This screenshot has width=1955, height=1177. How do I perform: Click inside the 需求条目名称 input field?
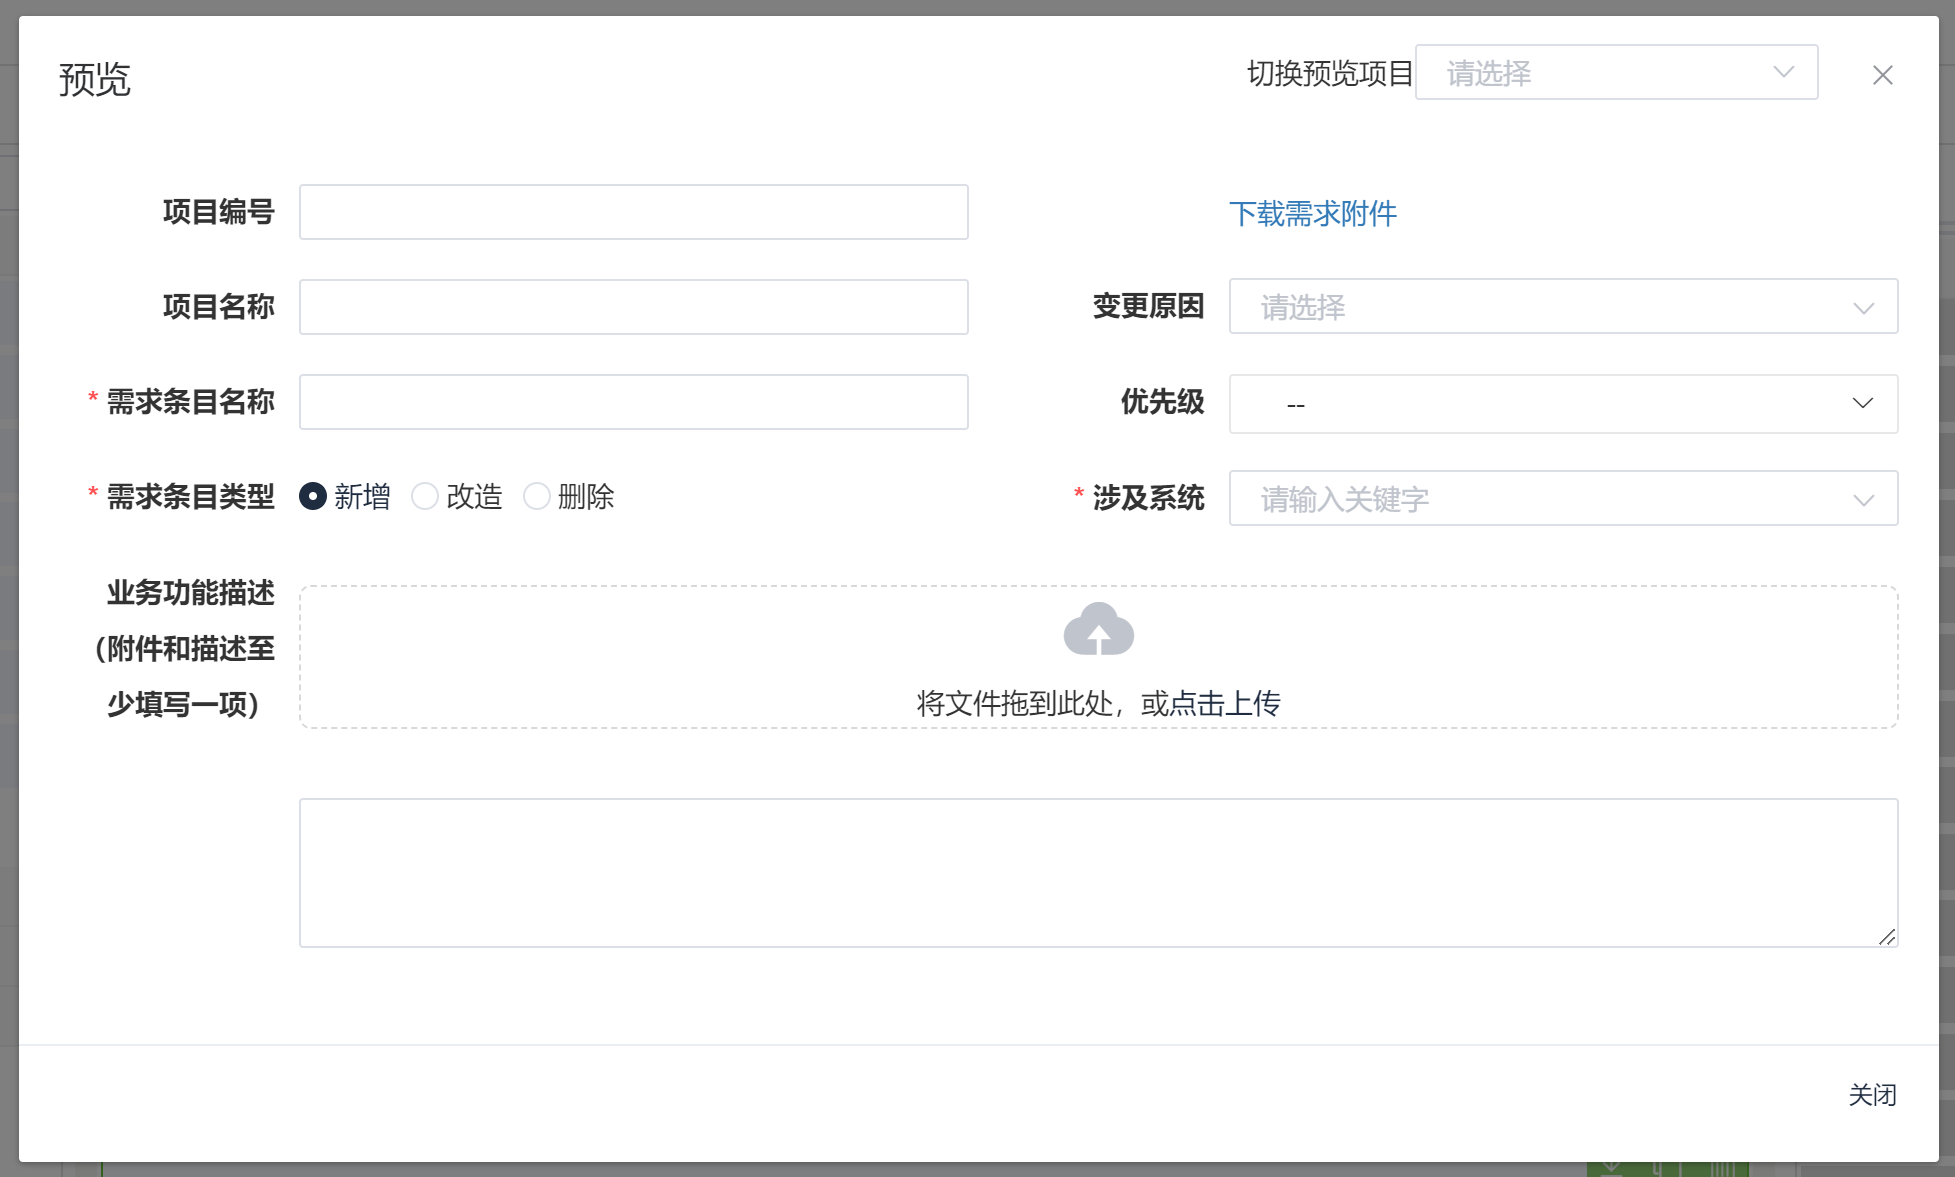633,401
